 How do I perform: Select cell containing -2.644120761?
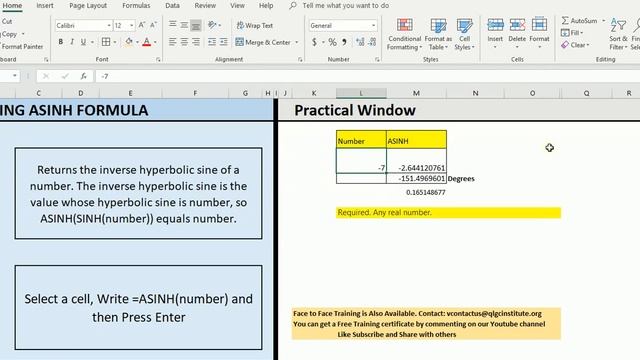click(416, 160)
